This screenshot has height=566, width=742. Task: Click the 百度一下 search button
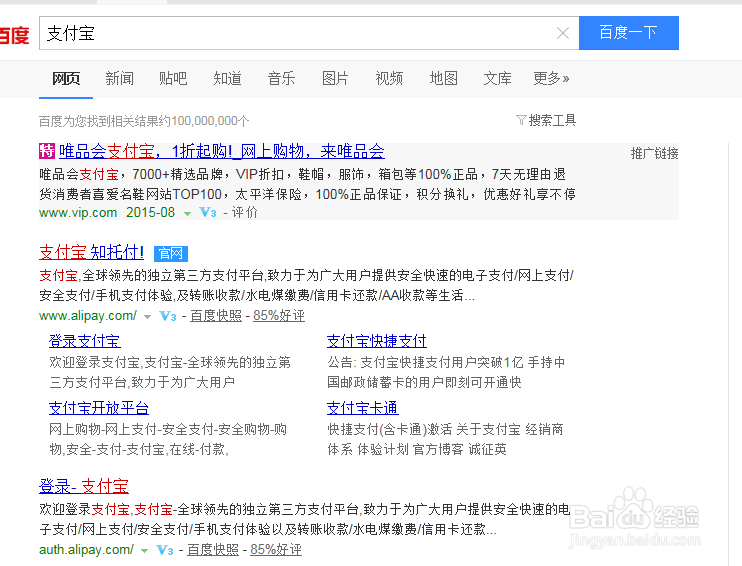point(629,33)
